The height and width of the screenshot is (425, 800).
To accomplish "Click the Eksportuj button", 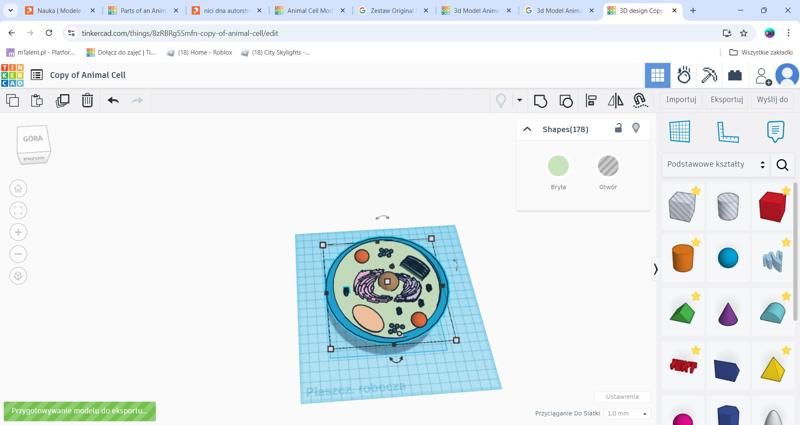I will point(727,99).
